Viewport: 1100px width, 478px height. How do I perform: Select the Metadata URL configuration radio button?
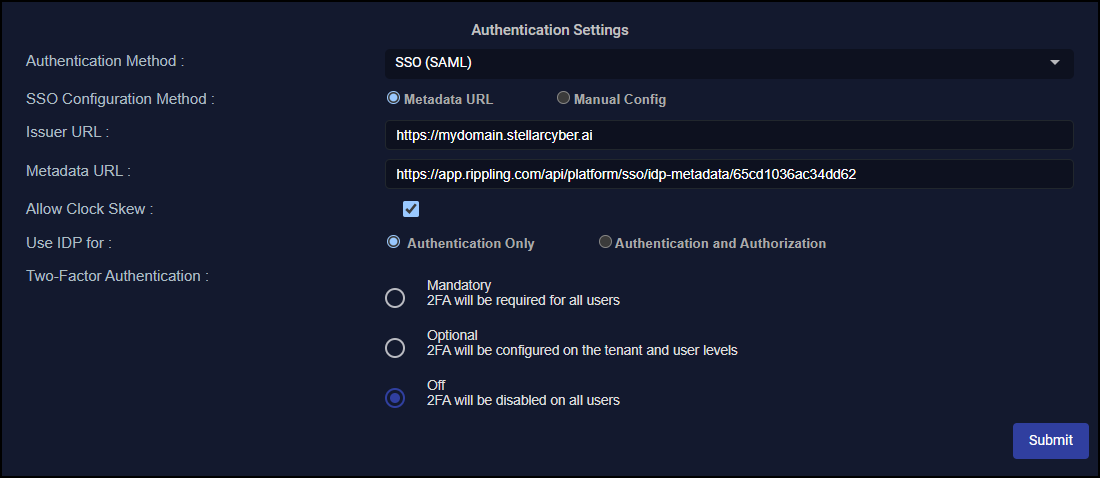(393, 99)
